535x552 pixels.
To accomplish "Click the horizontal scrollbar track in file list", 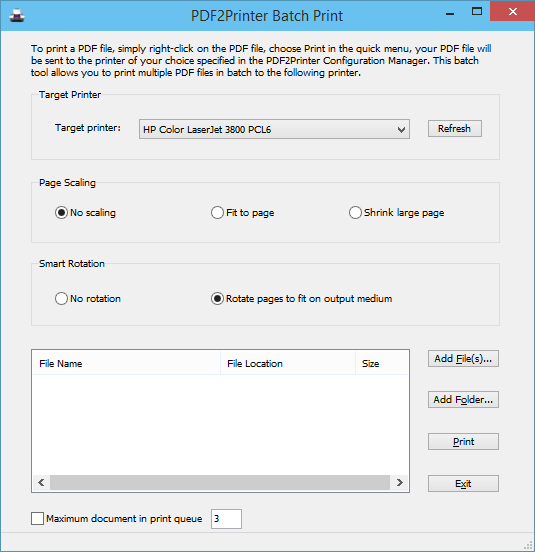I will point(220,482).
